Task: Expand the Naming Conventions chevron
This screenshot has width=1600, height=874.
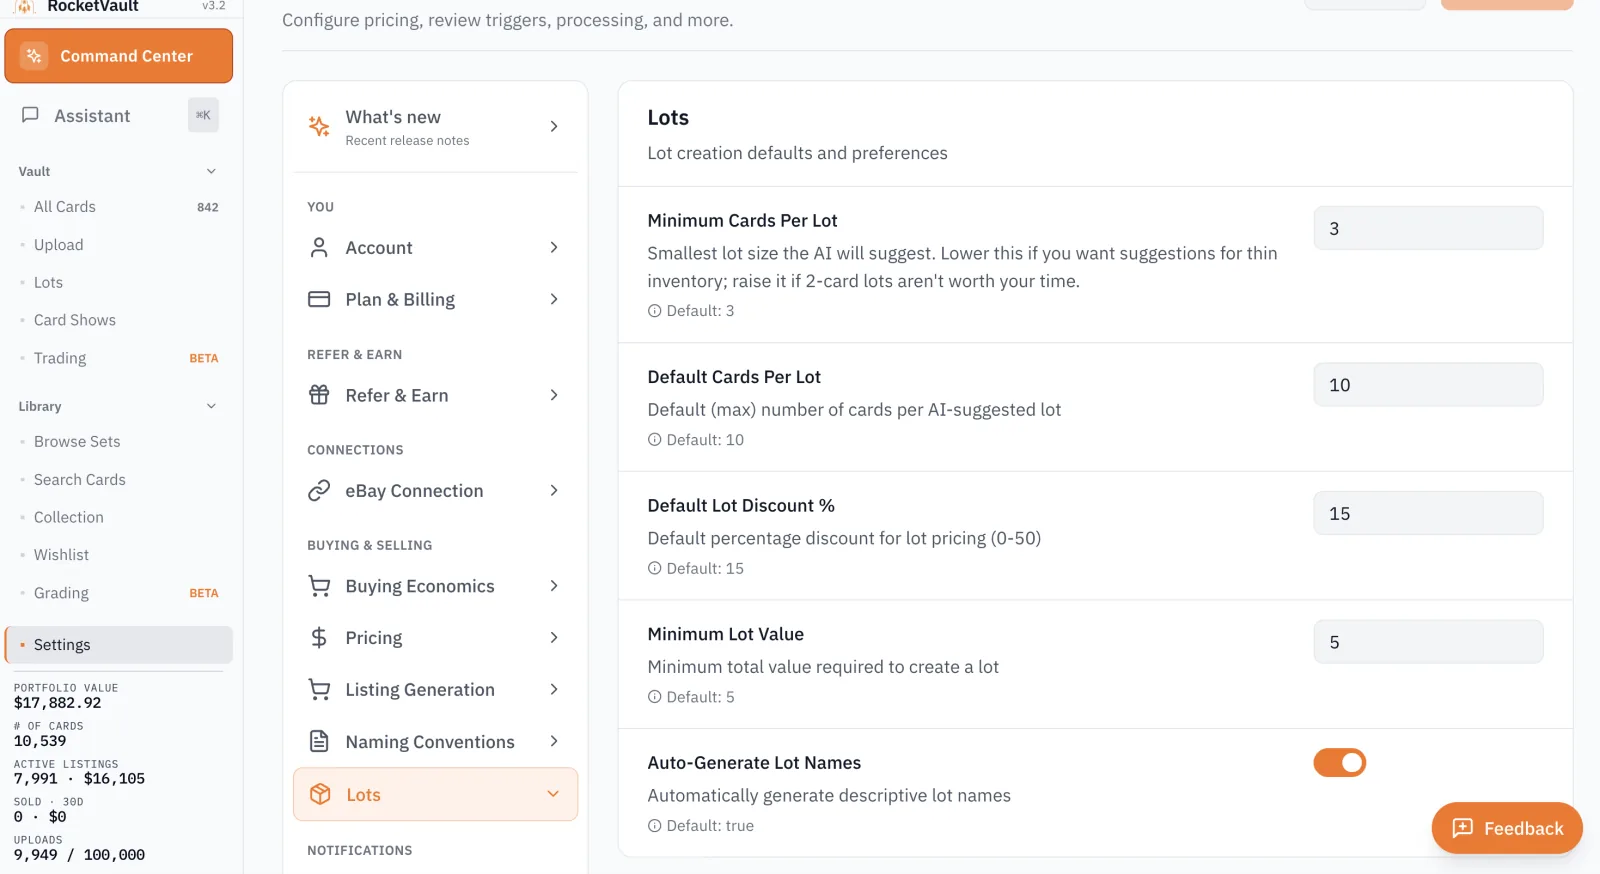Action: 554,741
